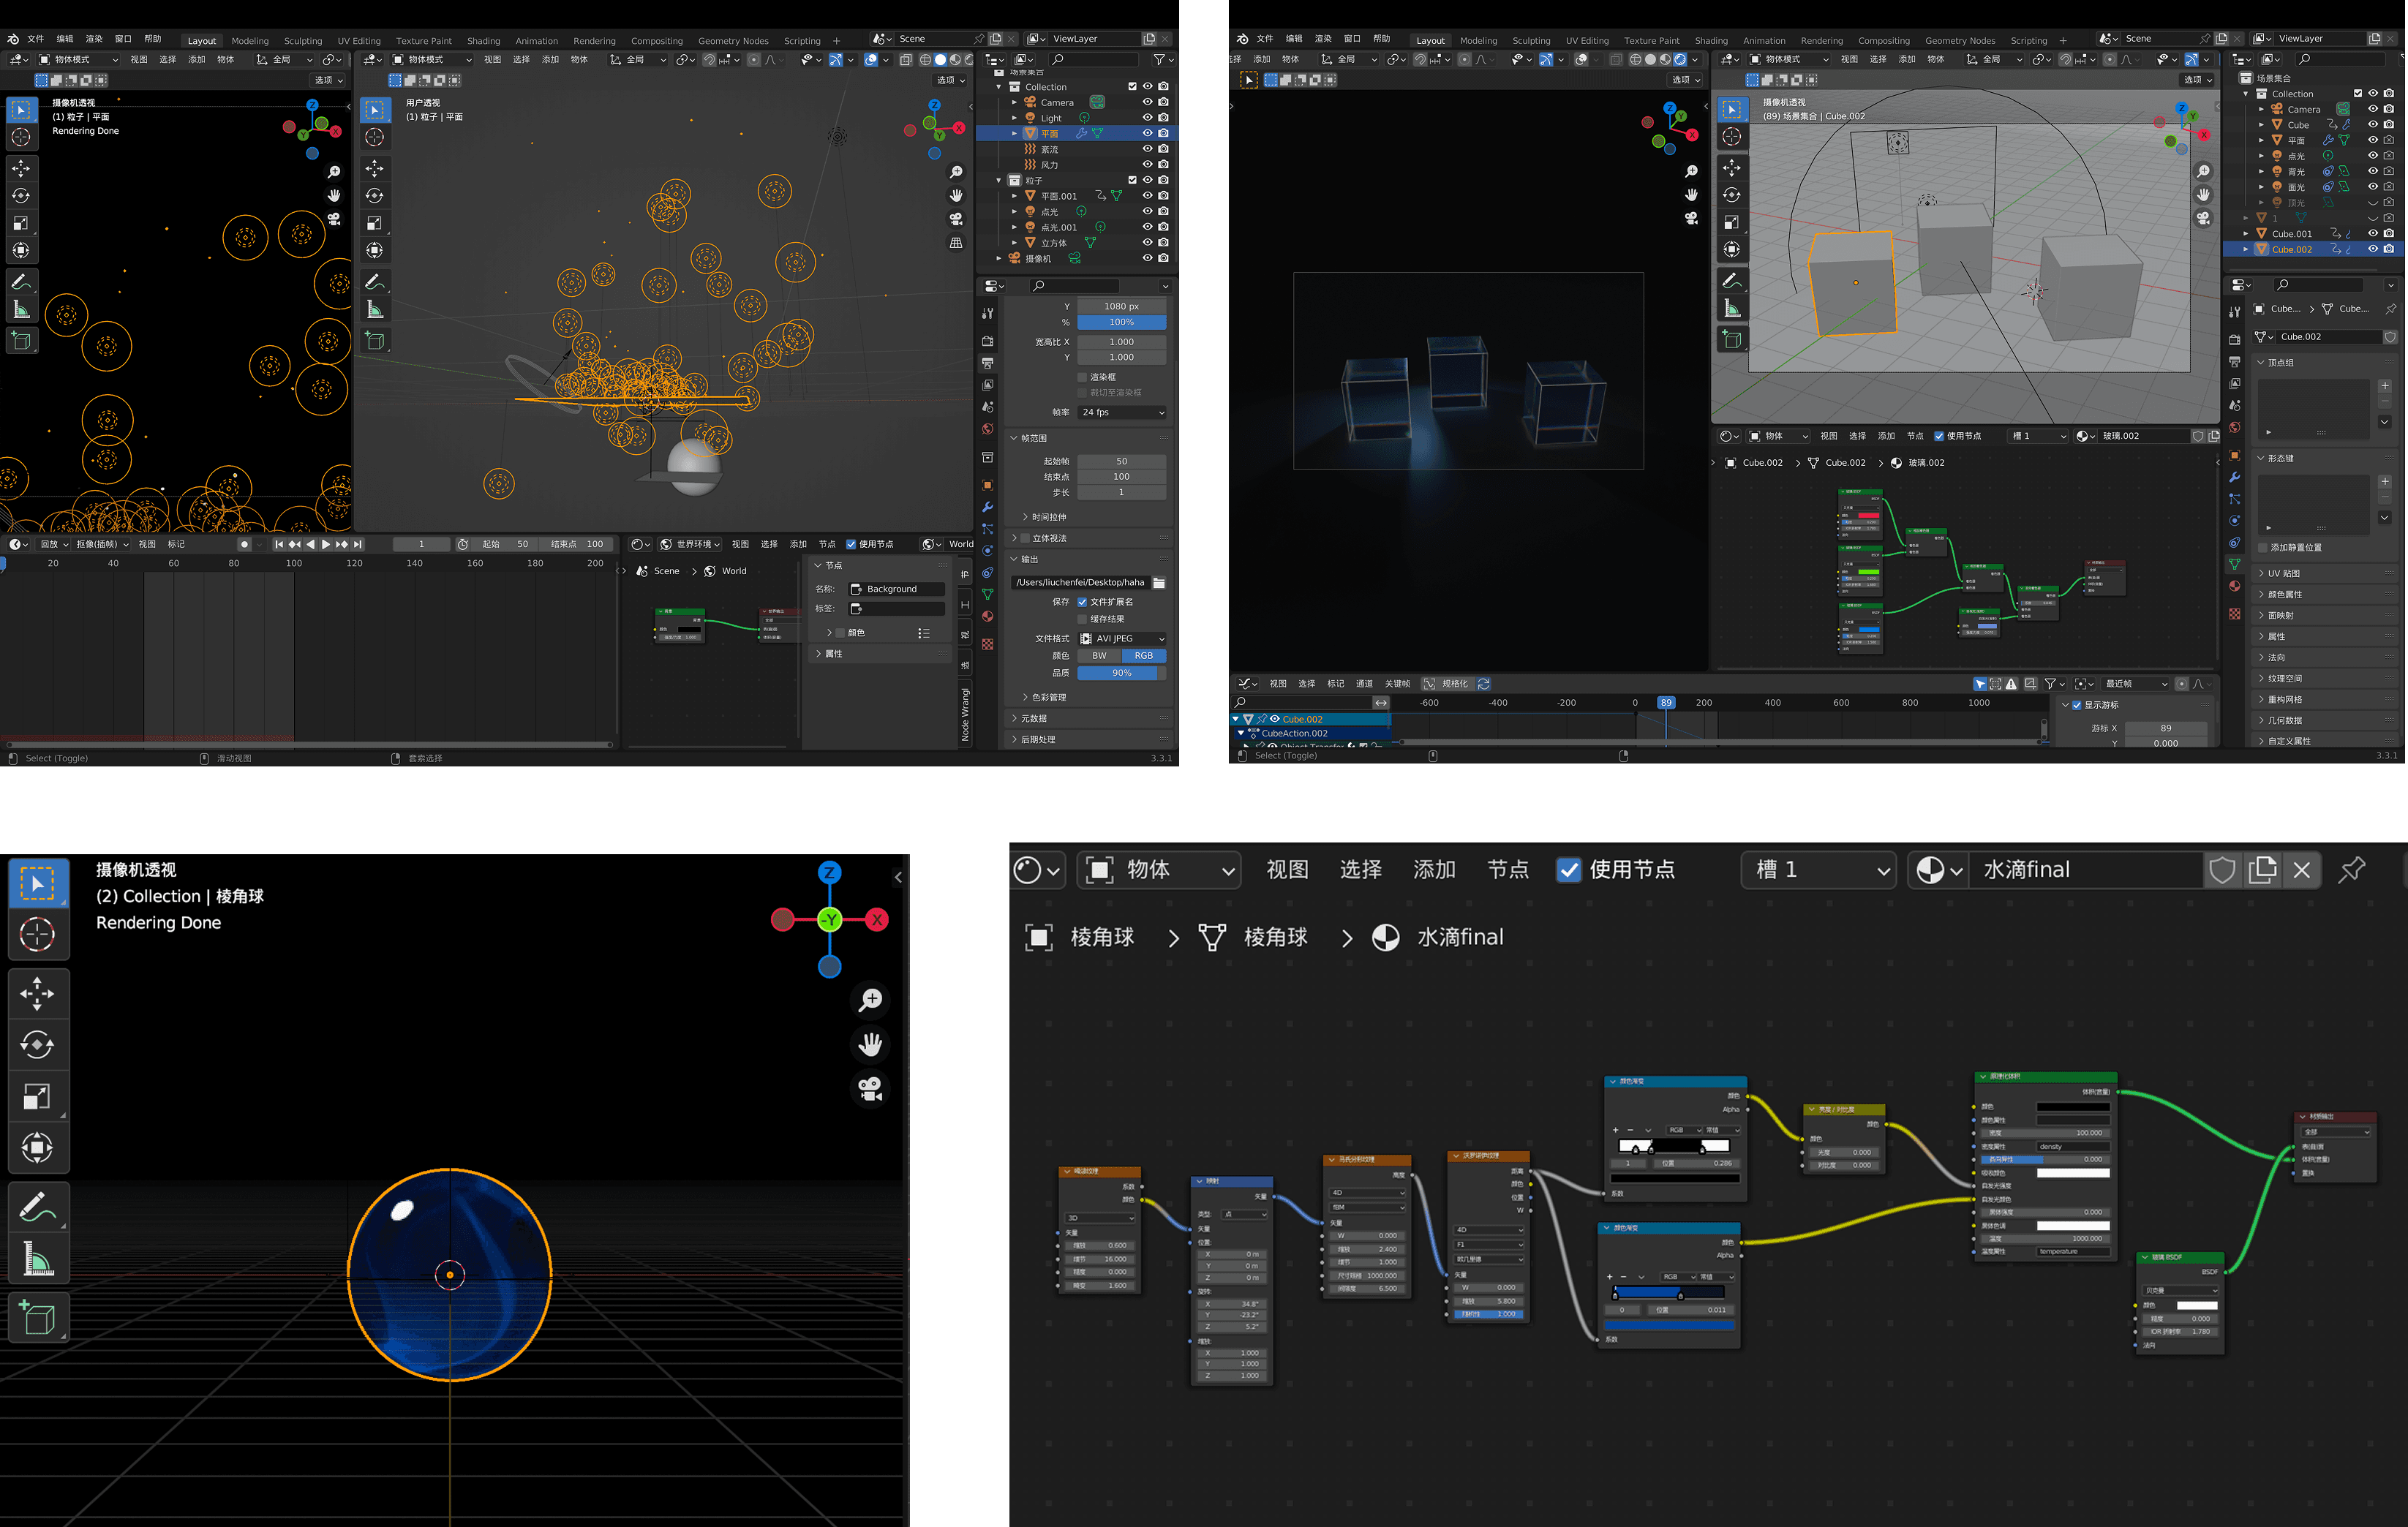Toggle the 使用节点 checkbox in material editor
Screen dimensions: 2408x1527
1569,870
